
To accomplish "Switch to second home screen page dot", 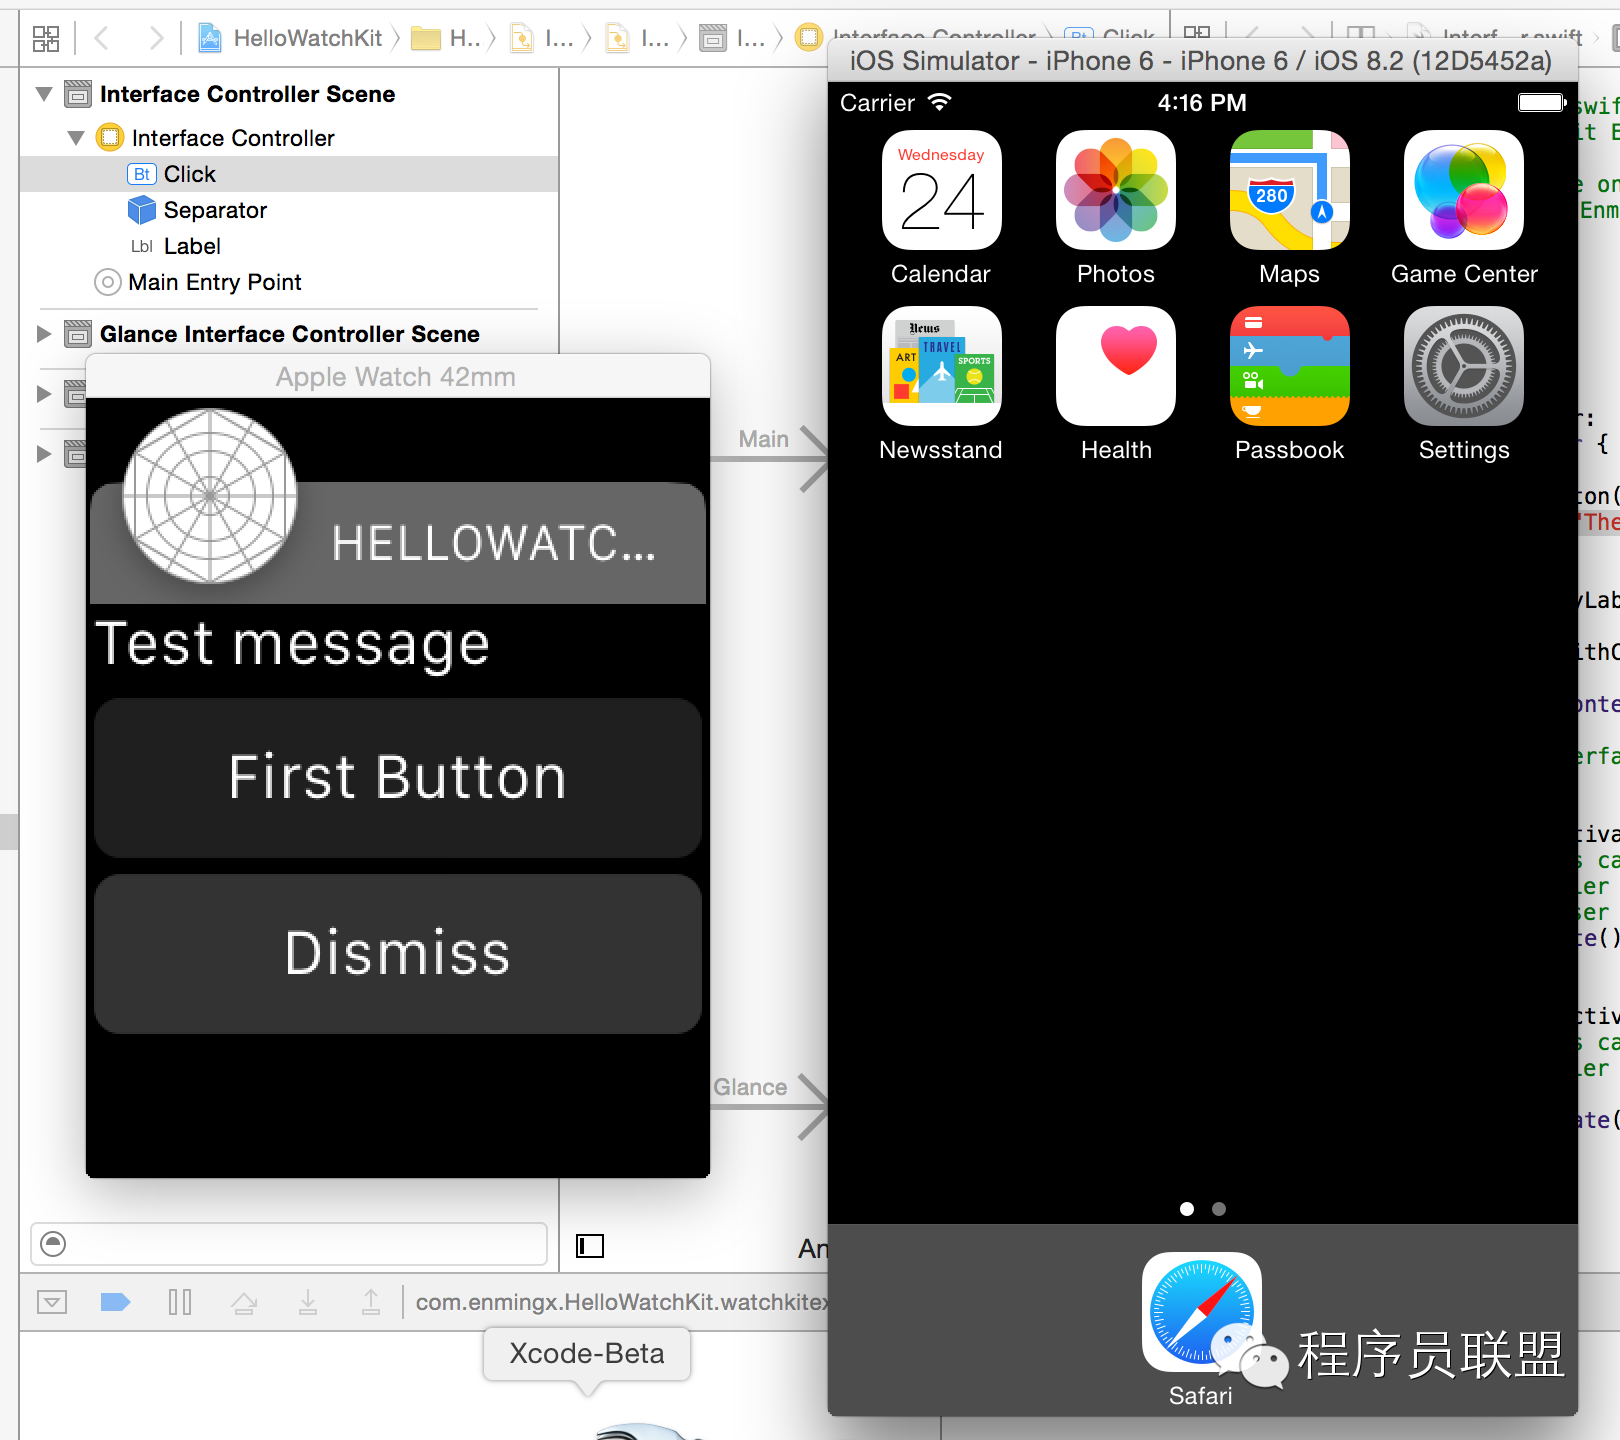I will pyautogui.click(x=1218, y=1209).
